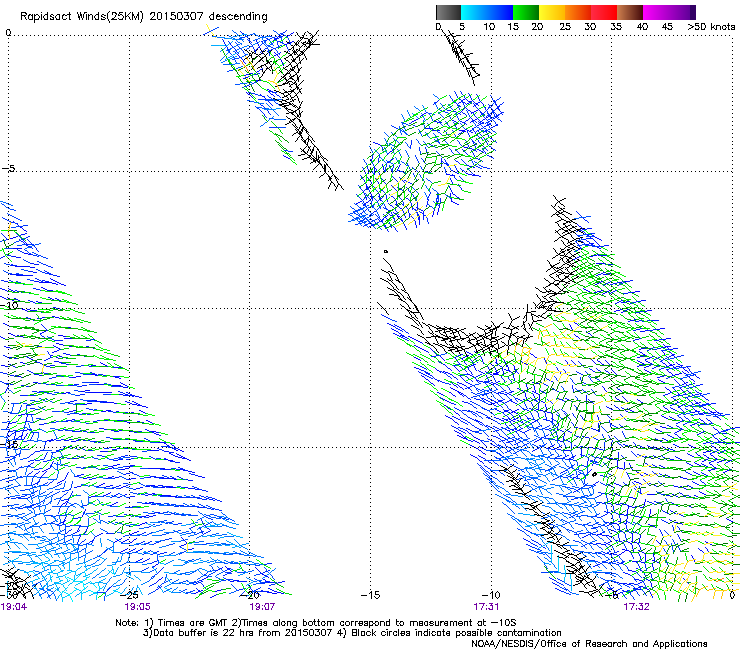Click the 'NOAA/NESDIS/Office of Research and Applications' credit

coord(589,644)
